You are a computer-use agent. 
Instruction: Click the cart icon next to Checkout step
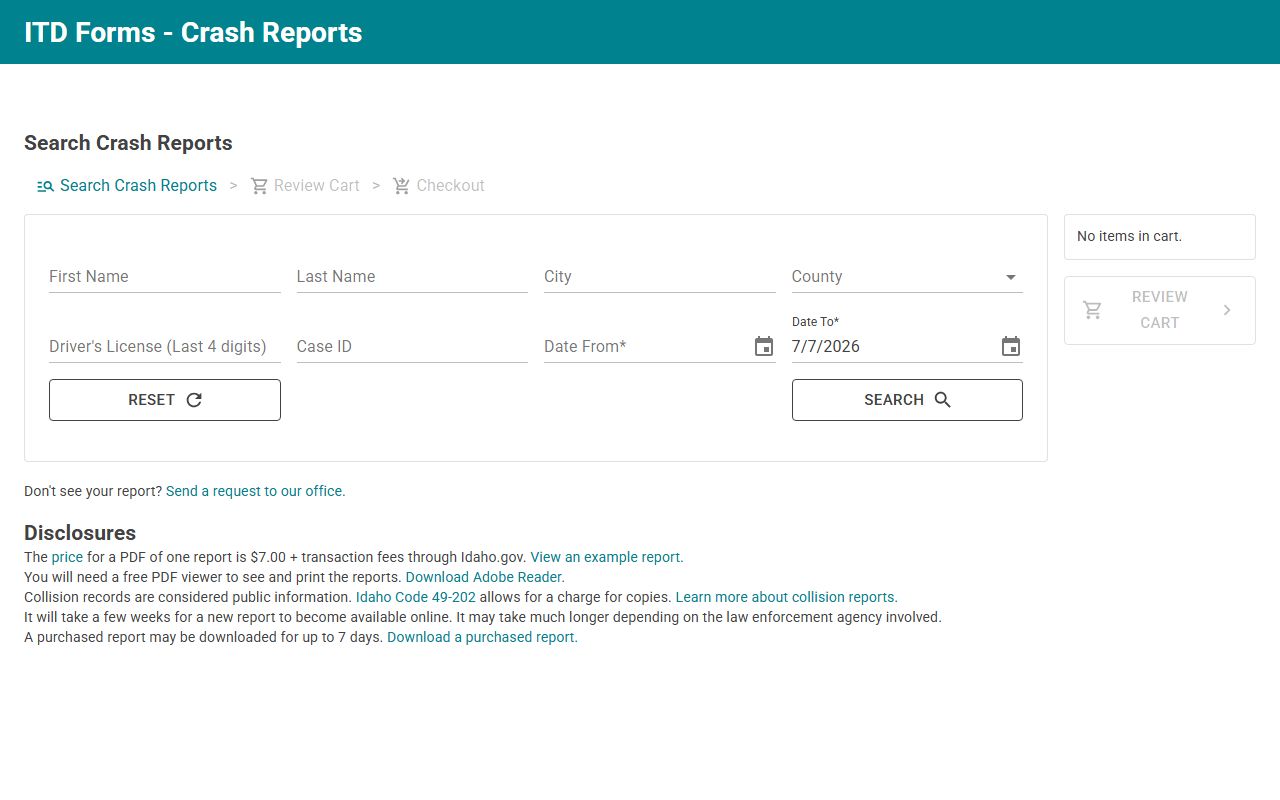click(402, 186)
